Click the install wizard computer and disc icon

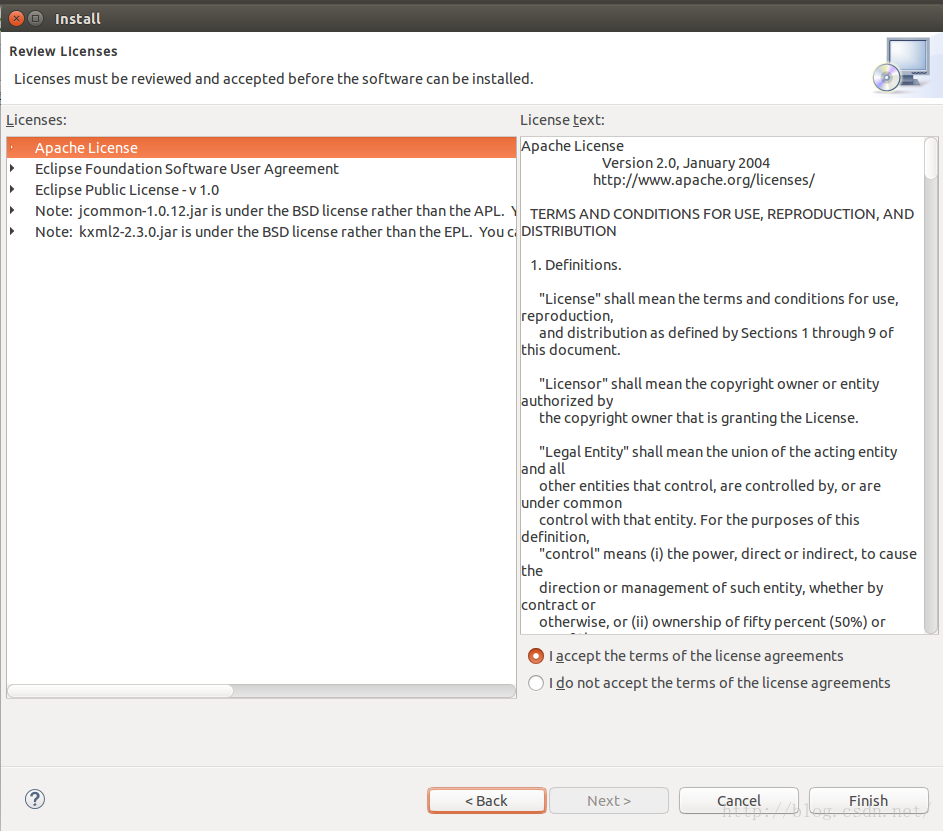click(x=901, y=66)
